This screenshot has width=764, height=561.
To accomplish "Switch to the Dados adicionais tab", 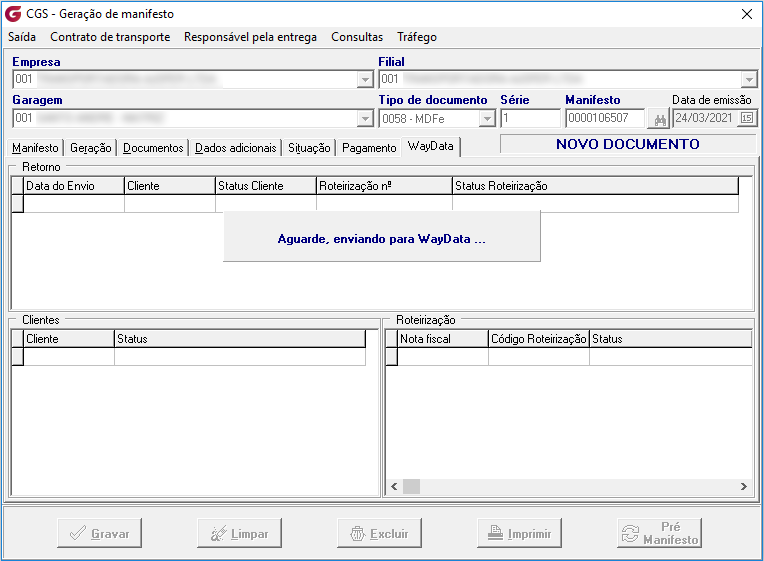I will point(236,148).
